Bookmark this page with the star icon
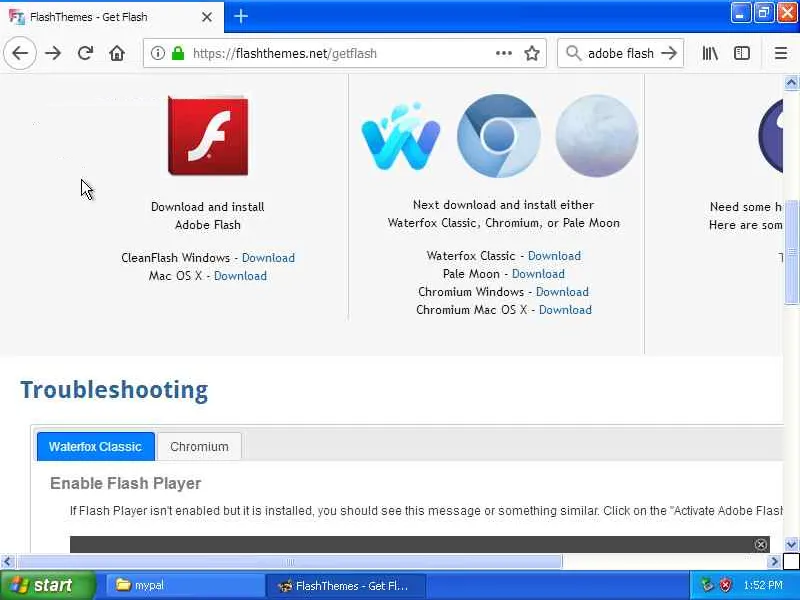 [x=532, y=53]
